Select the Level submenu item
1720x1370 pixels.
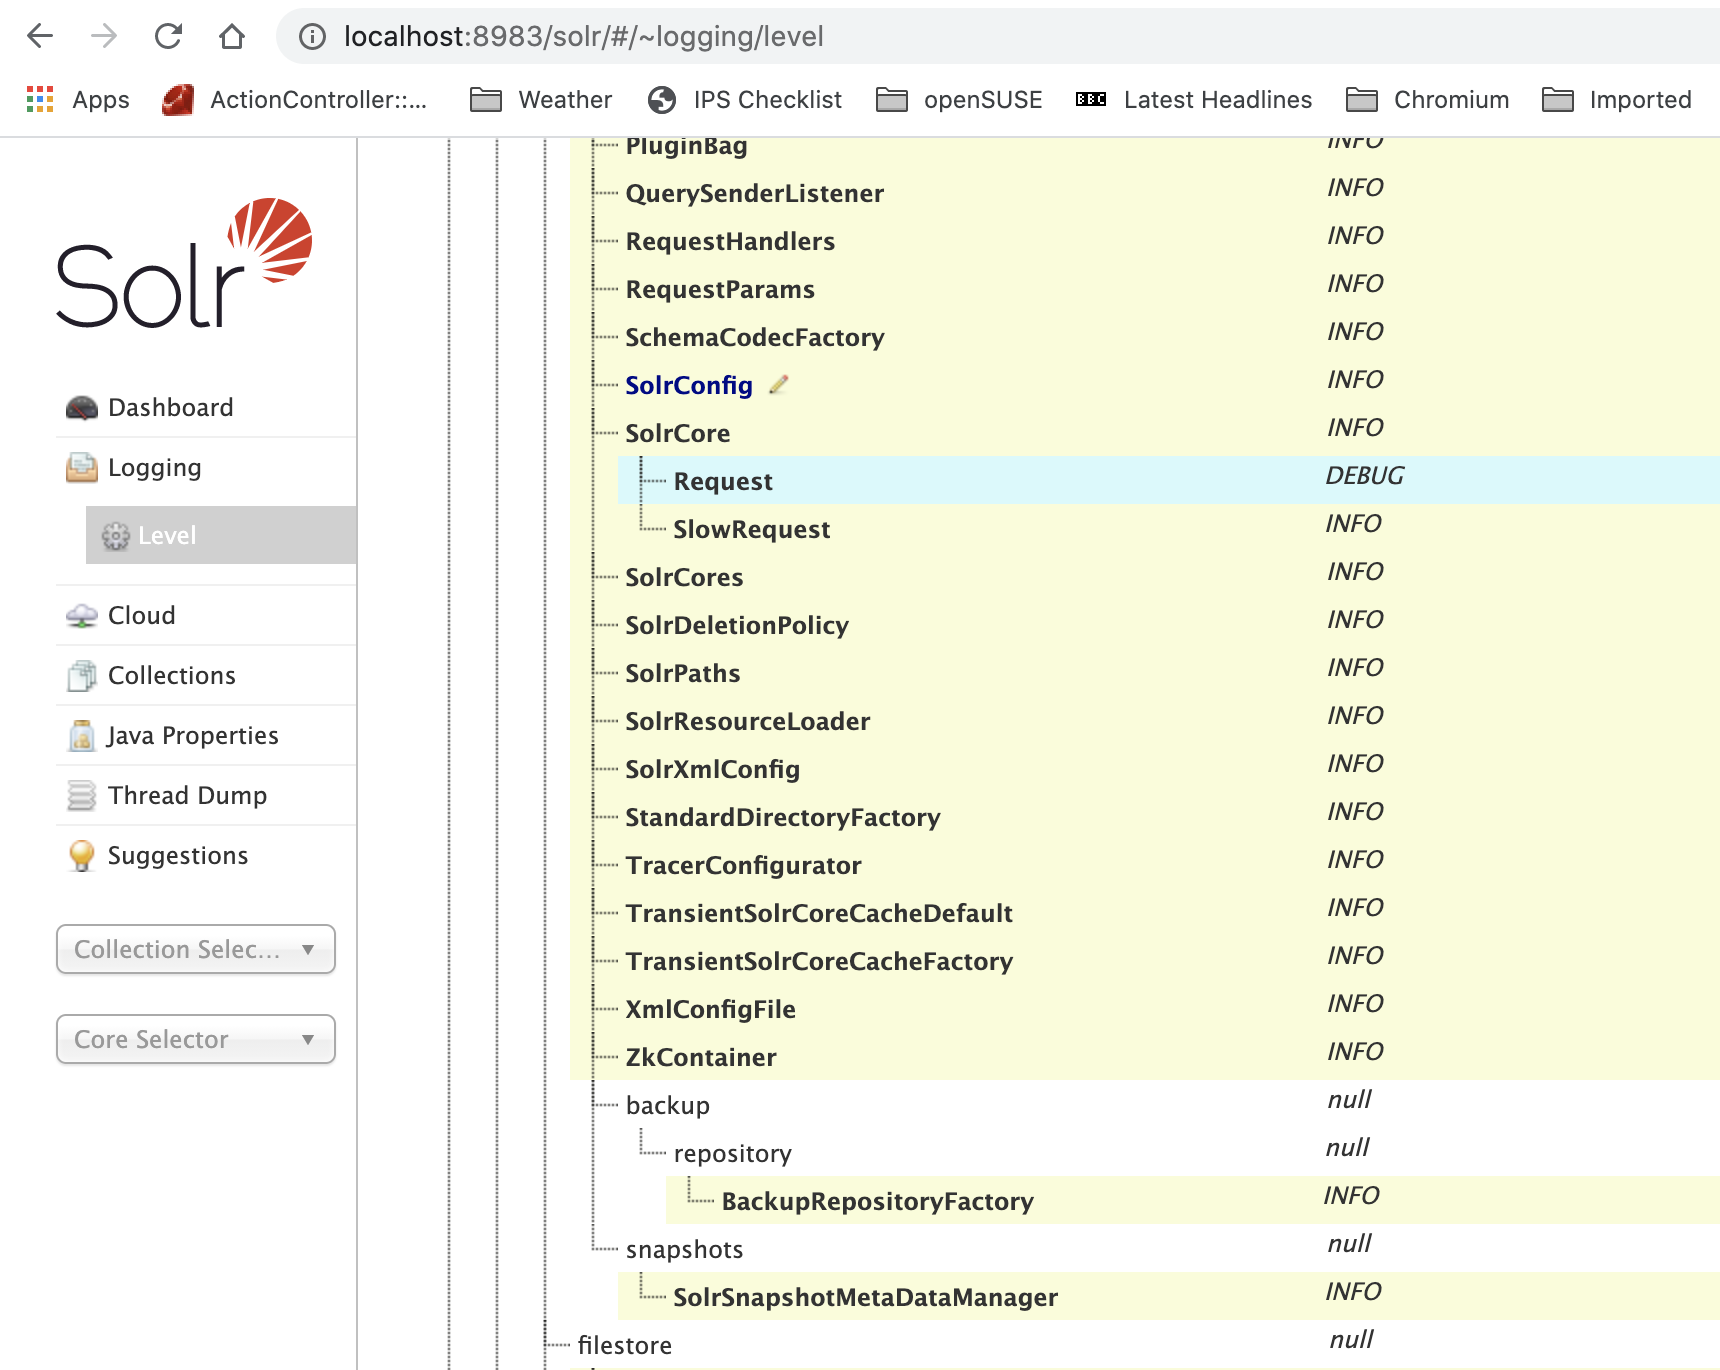point(221,535)
